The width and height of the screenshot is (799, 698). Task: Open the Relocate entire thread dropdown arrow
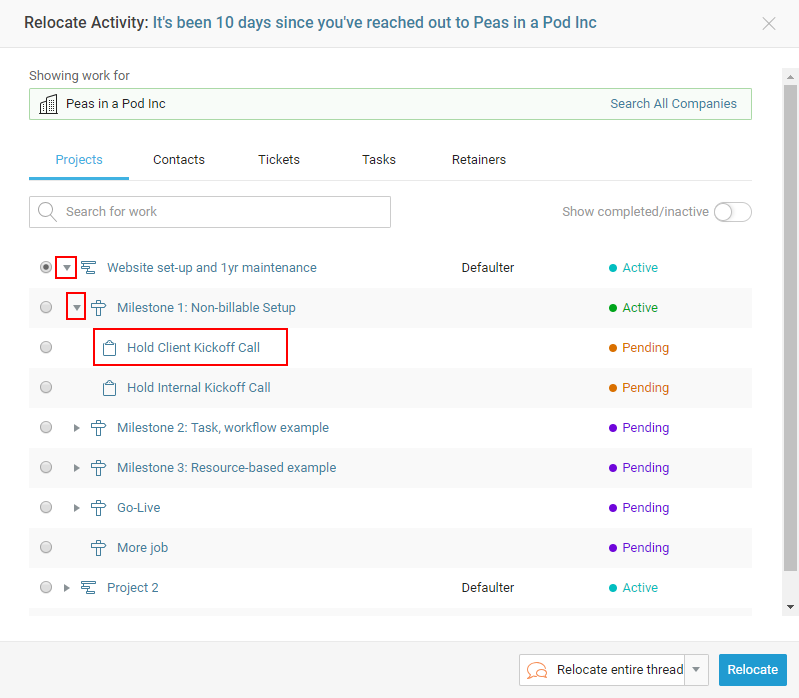tap(698, 670)
